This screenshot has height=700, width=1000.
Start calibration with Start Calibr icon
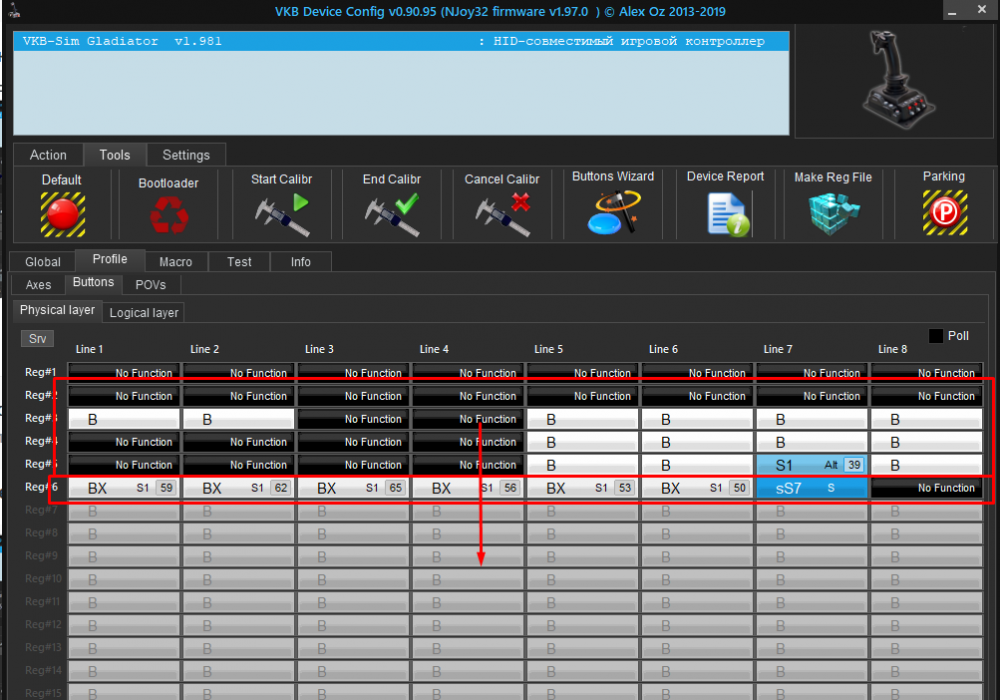tap(282, 215)
